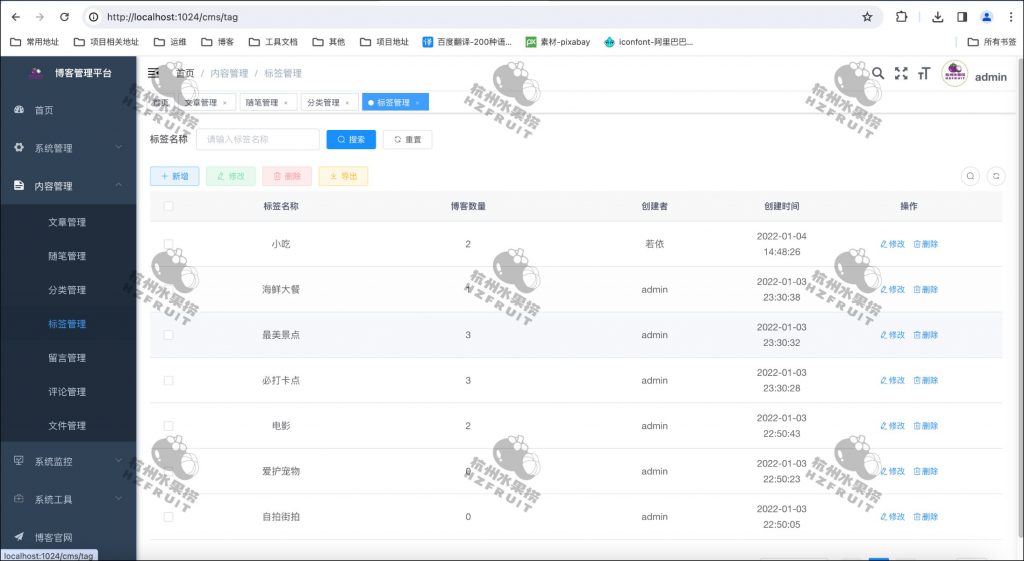
Task: Check the 自拍街拍 row checkbox
Action: [168, 517]
